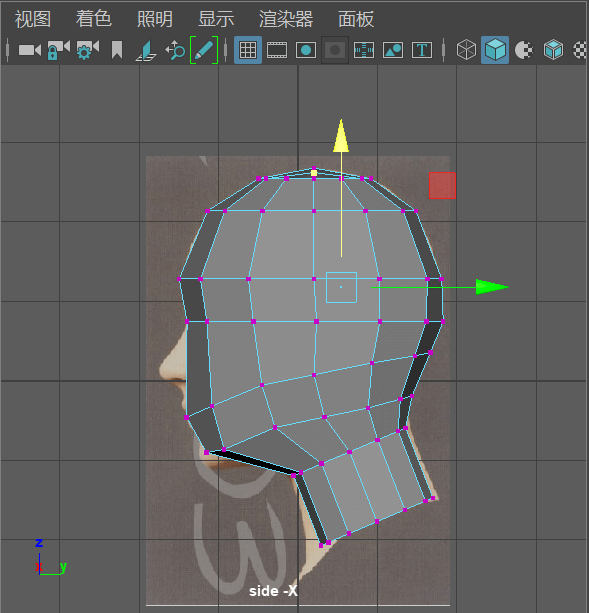Open the 视图 menu

click(x=33, y=19)
